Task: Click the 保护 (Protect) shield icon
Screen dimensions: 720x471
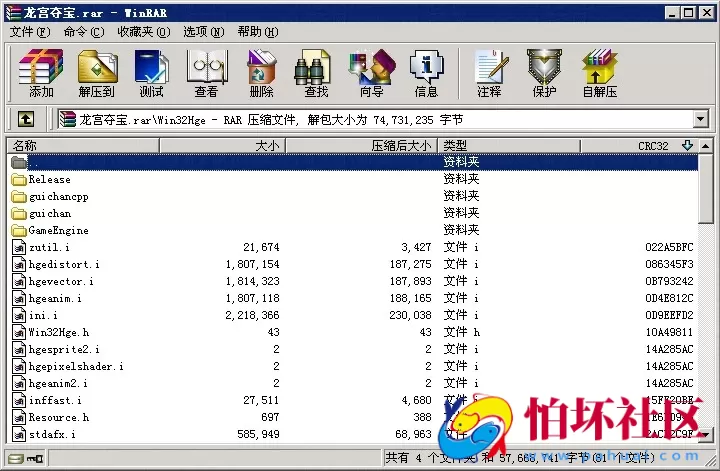Action: click(544, 73)
